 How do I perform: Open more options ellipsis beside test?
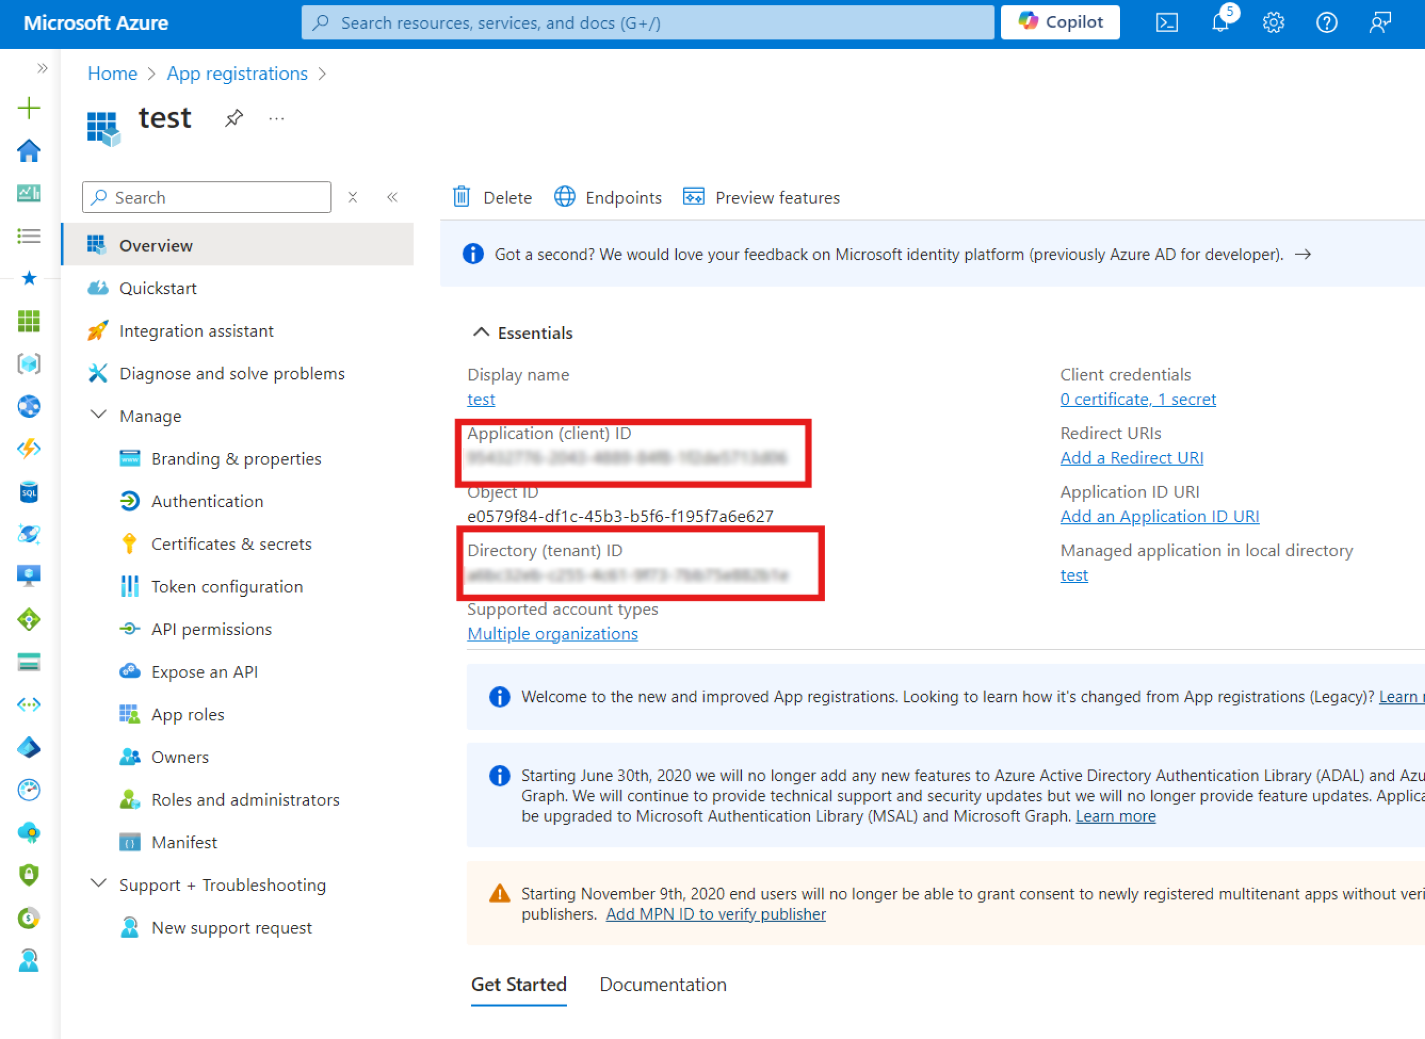click(277, 118)
